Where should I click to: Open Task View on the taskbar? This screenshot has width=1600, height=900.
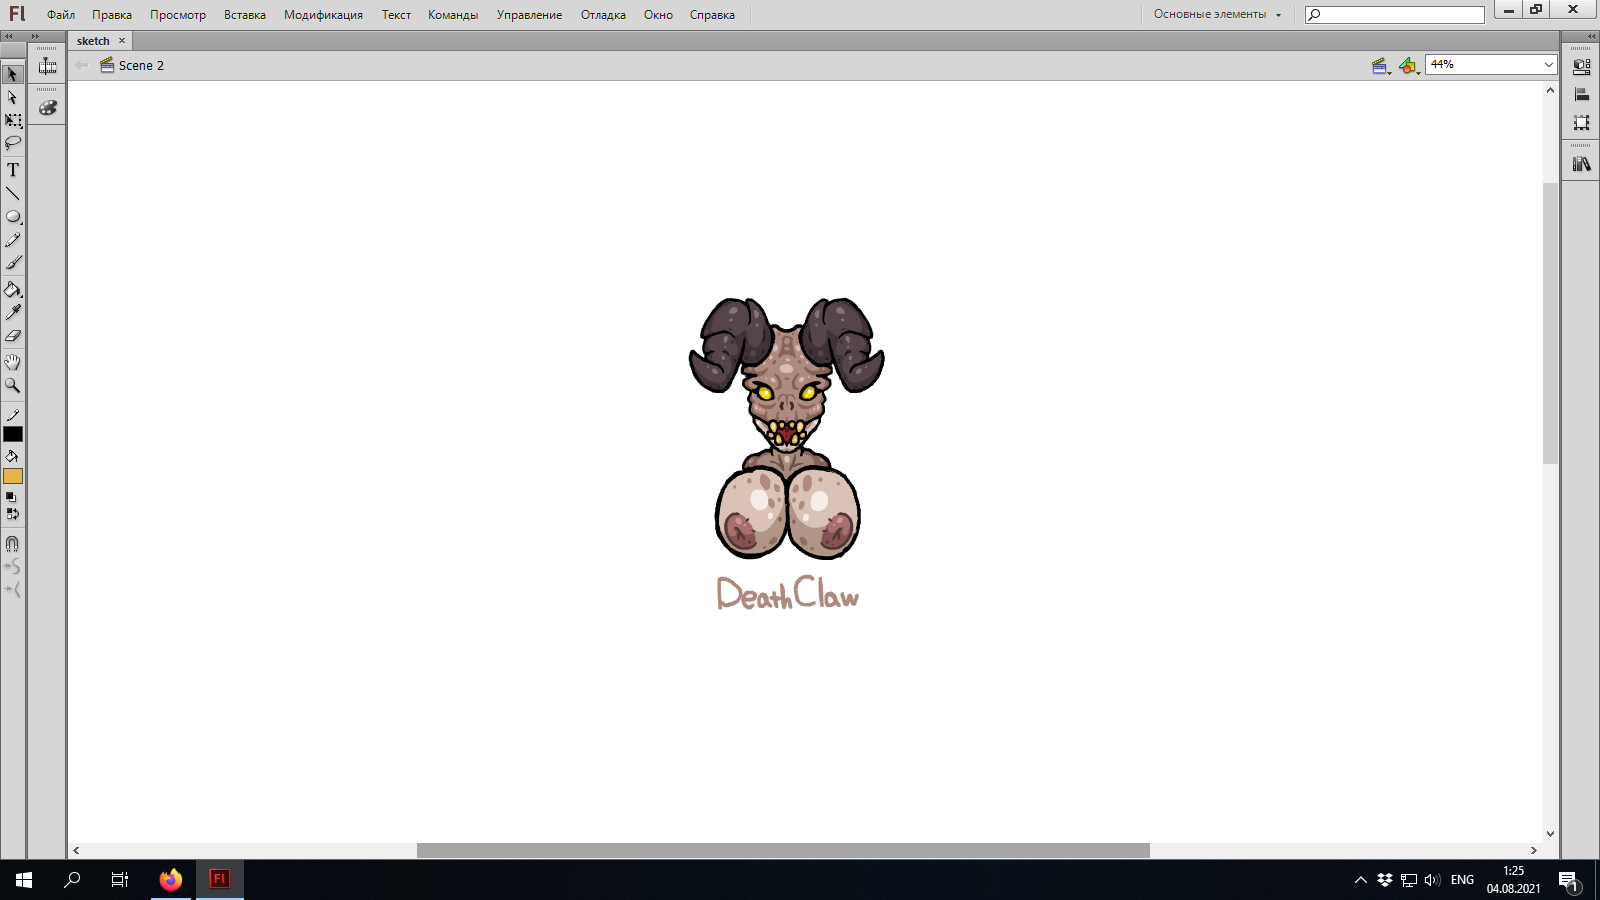pyautogui.click(x=120, y=880)
